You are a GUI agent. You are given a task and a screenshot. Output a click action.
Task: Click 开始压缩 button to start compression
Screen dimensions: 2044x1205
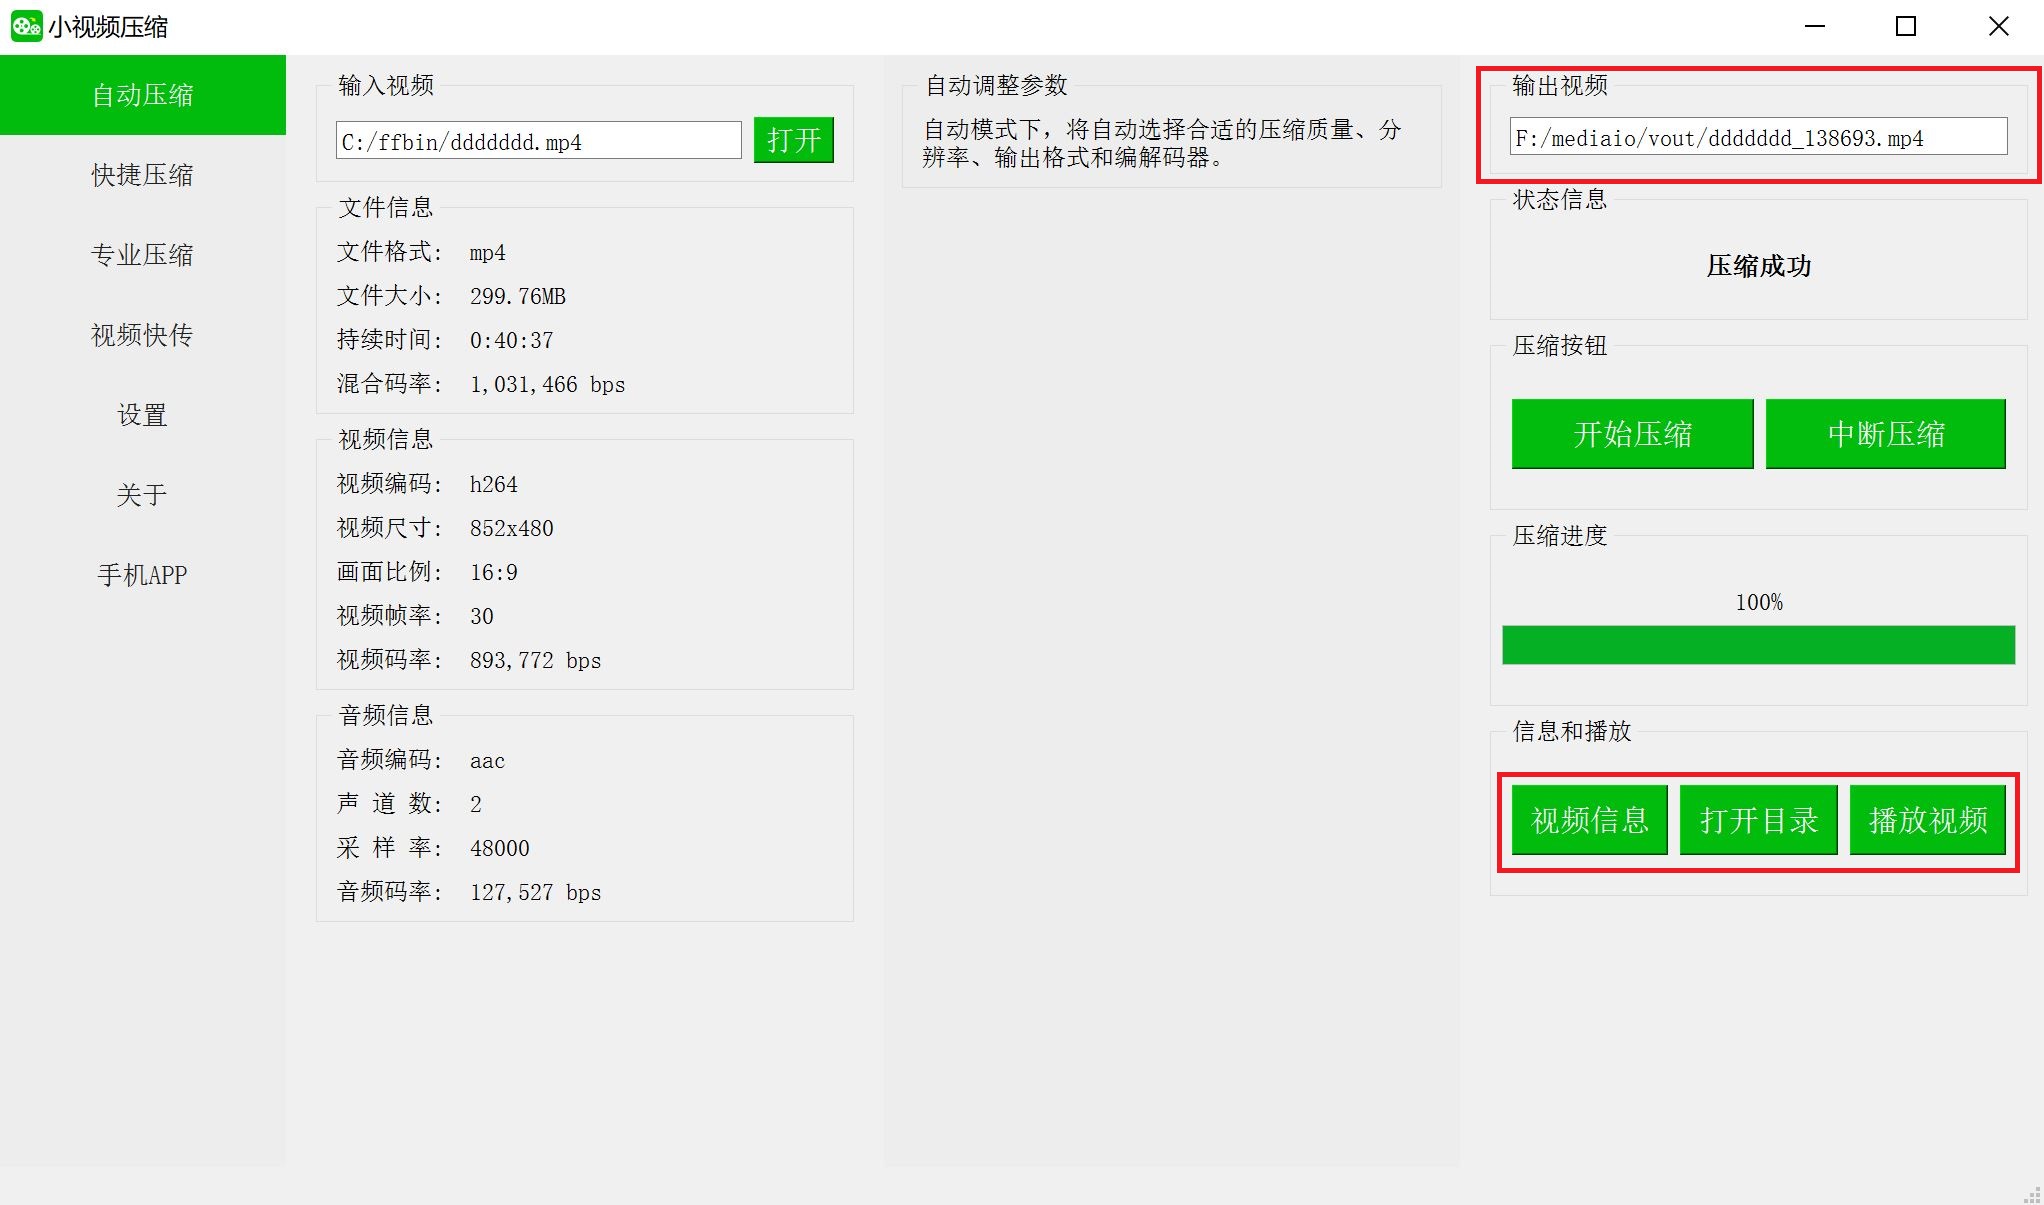[1632, 433]
